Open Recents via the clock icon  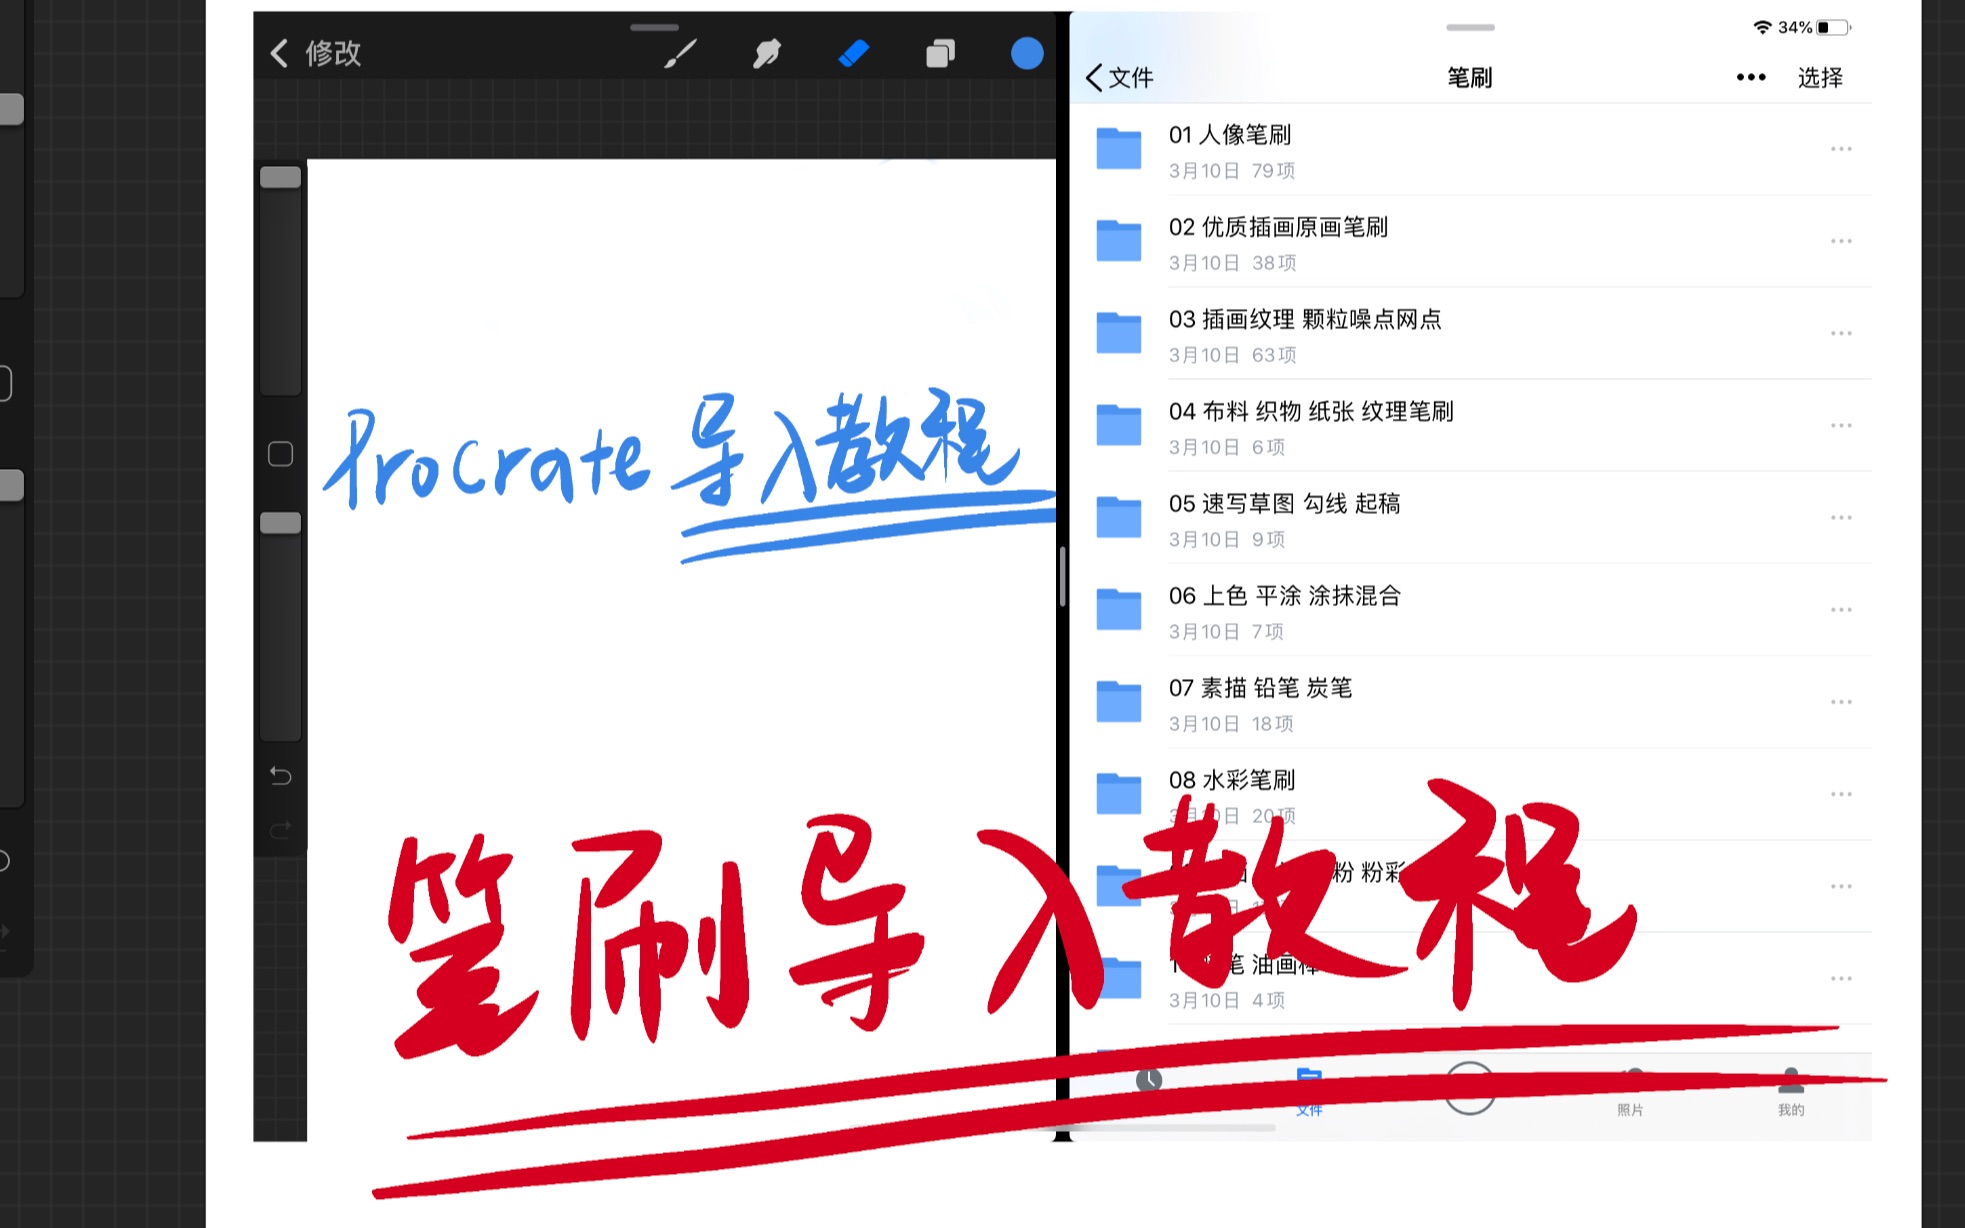pyautogui.click(x=1150, y=1080)
